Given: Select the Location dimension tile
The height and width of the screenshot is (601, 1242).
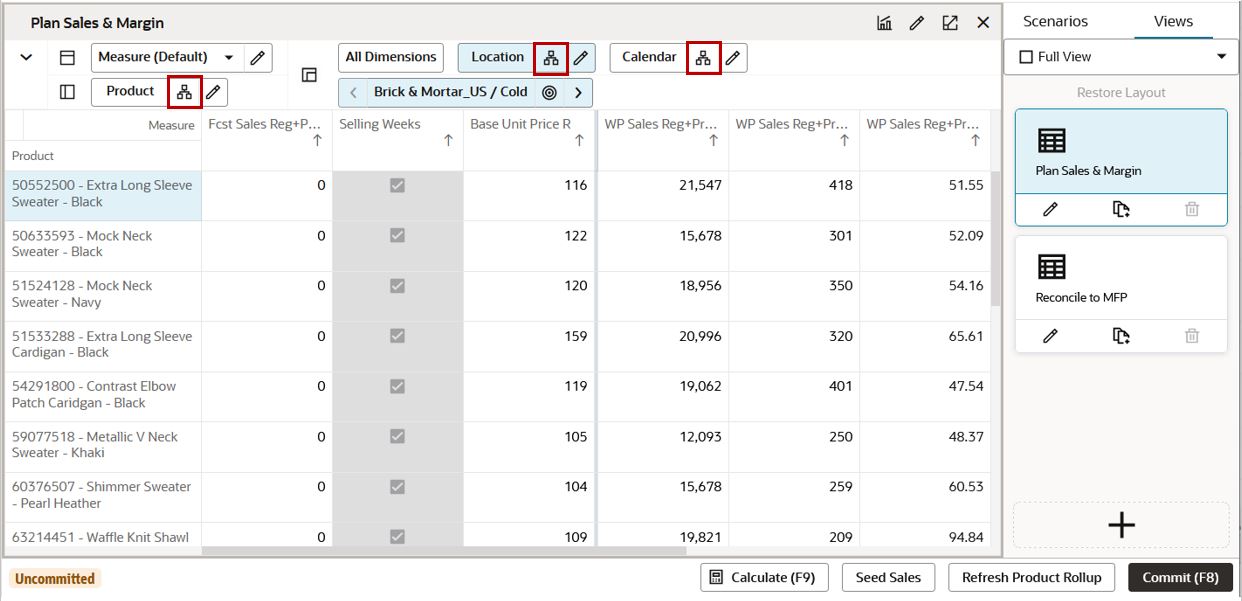Looking at the screenshot, I should [x=497, y=57].
